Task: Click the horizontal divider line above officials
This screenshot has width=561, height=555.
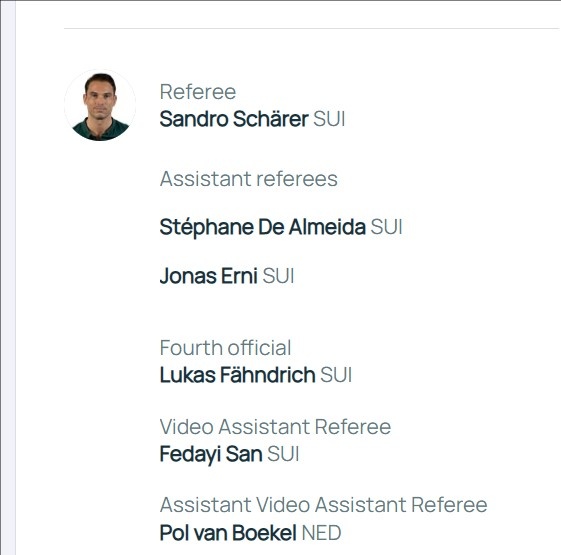Action: click(x=312, y=28)
